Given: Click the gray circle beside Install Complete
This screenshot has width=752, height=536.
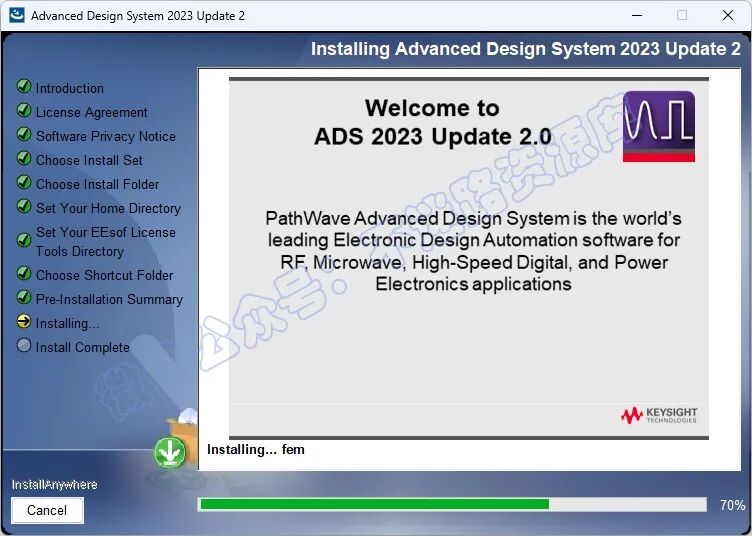Looking at the screenshot, I should tap(24, 345).
